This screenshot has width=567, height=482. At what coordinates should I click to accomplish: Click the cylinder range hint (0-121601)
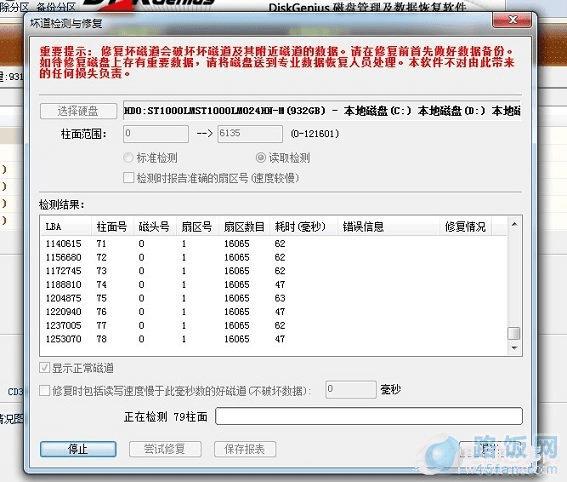point(315,133)
